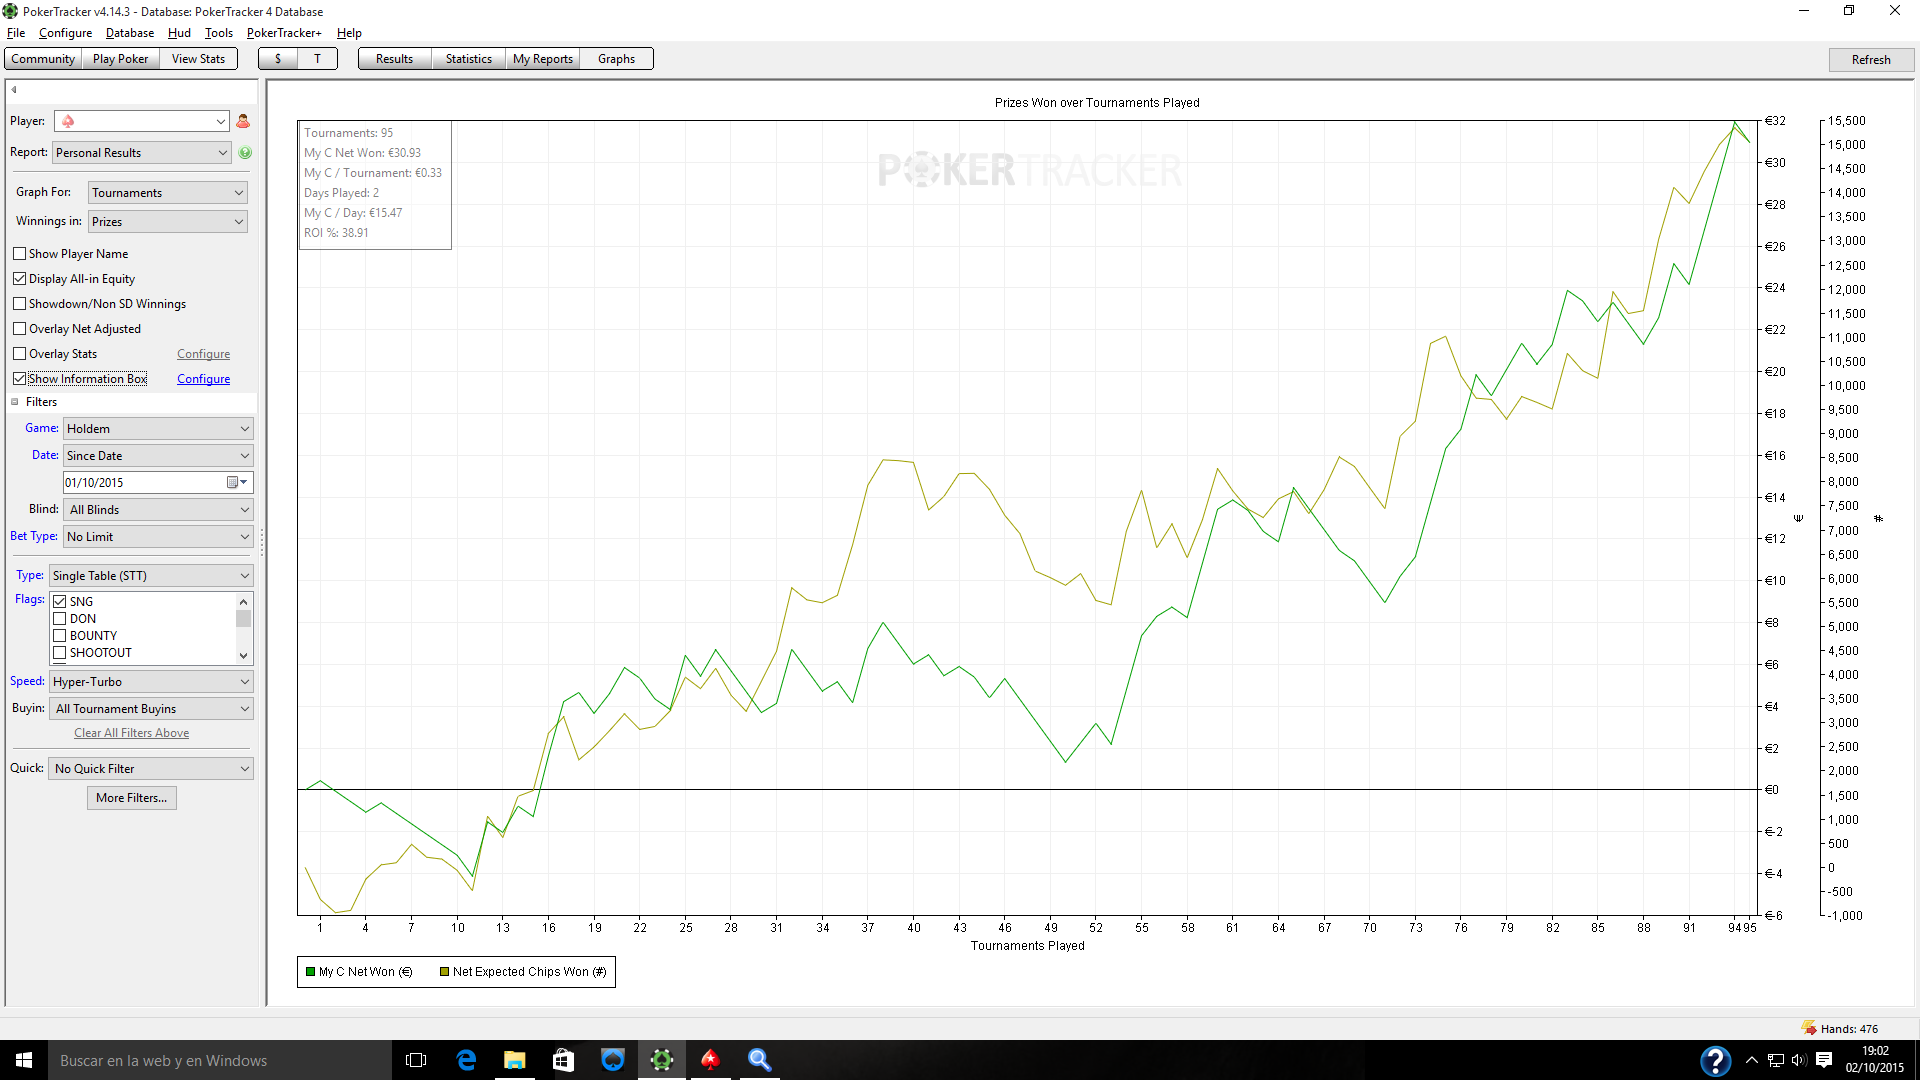Open the Blind All Blinds dropdown
Viewport: 1920px width, 1080px height.
(x=158, y=510)
